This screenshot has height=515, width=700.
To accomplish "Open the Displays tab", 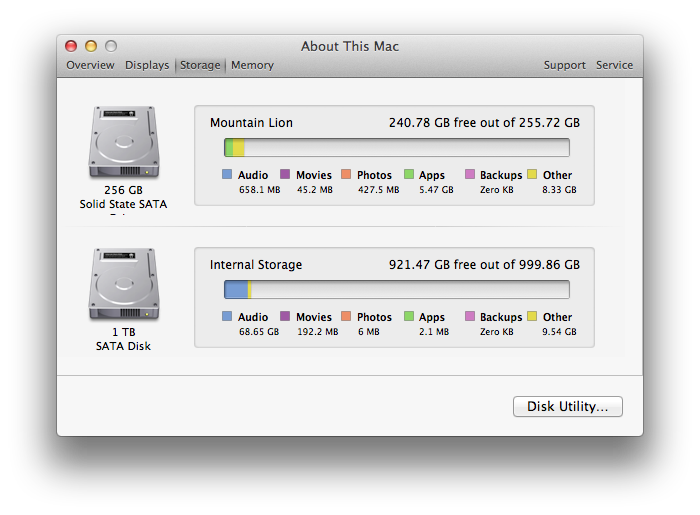I will click(147, 65).
